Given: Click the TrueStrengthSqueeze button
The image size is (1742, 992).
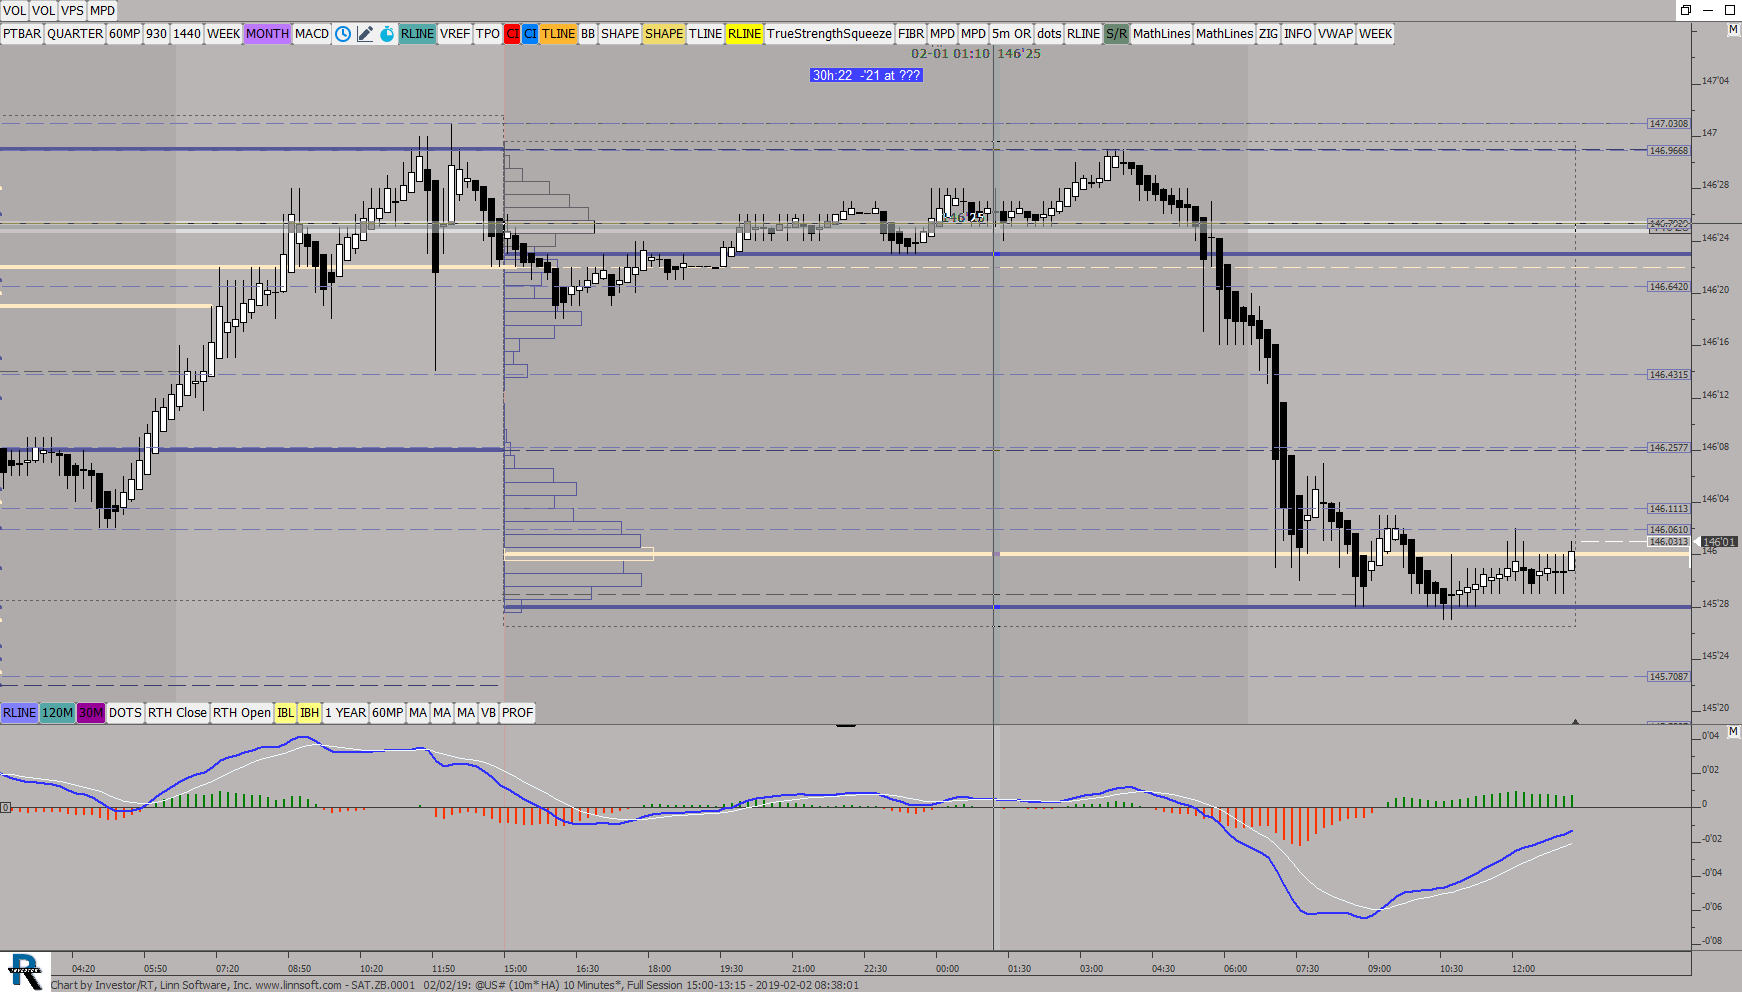Looking at the screenshot, I should [x=829, y=34].
